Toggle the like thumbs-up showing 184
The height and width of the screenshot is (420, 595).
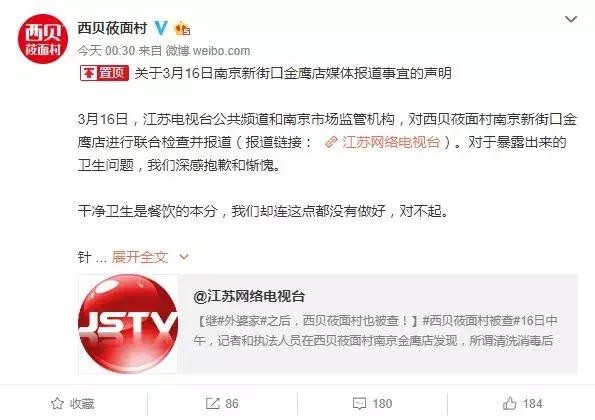(523, 403)
